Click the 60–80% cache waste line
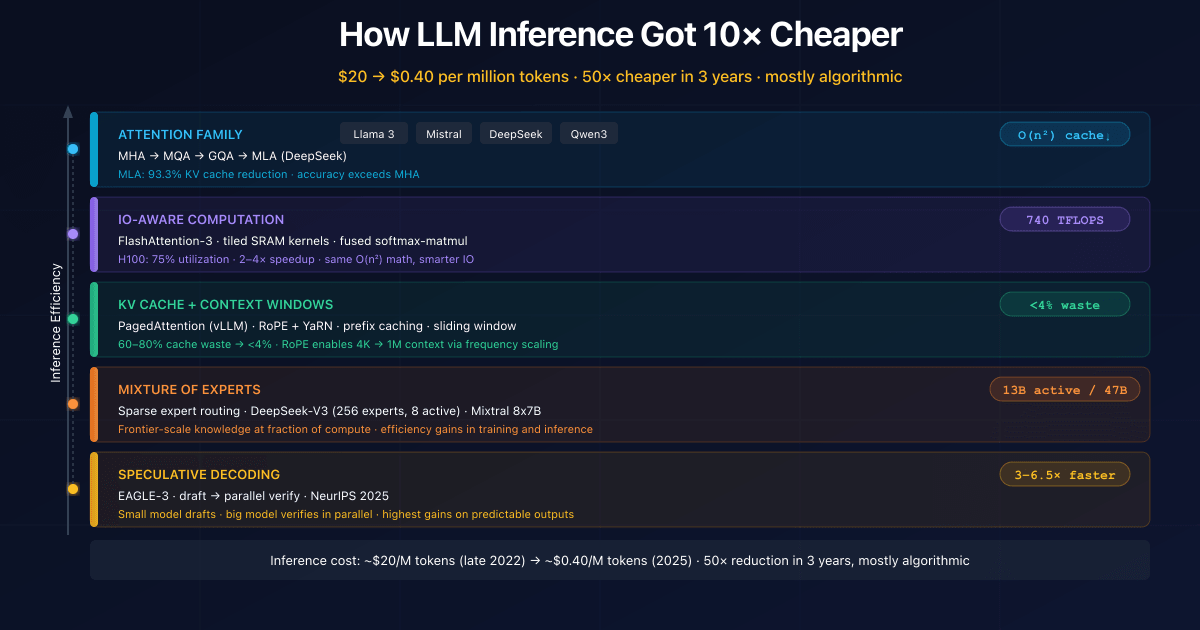The width and height of the screenshot is (1200, 630). click(338, 345)
